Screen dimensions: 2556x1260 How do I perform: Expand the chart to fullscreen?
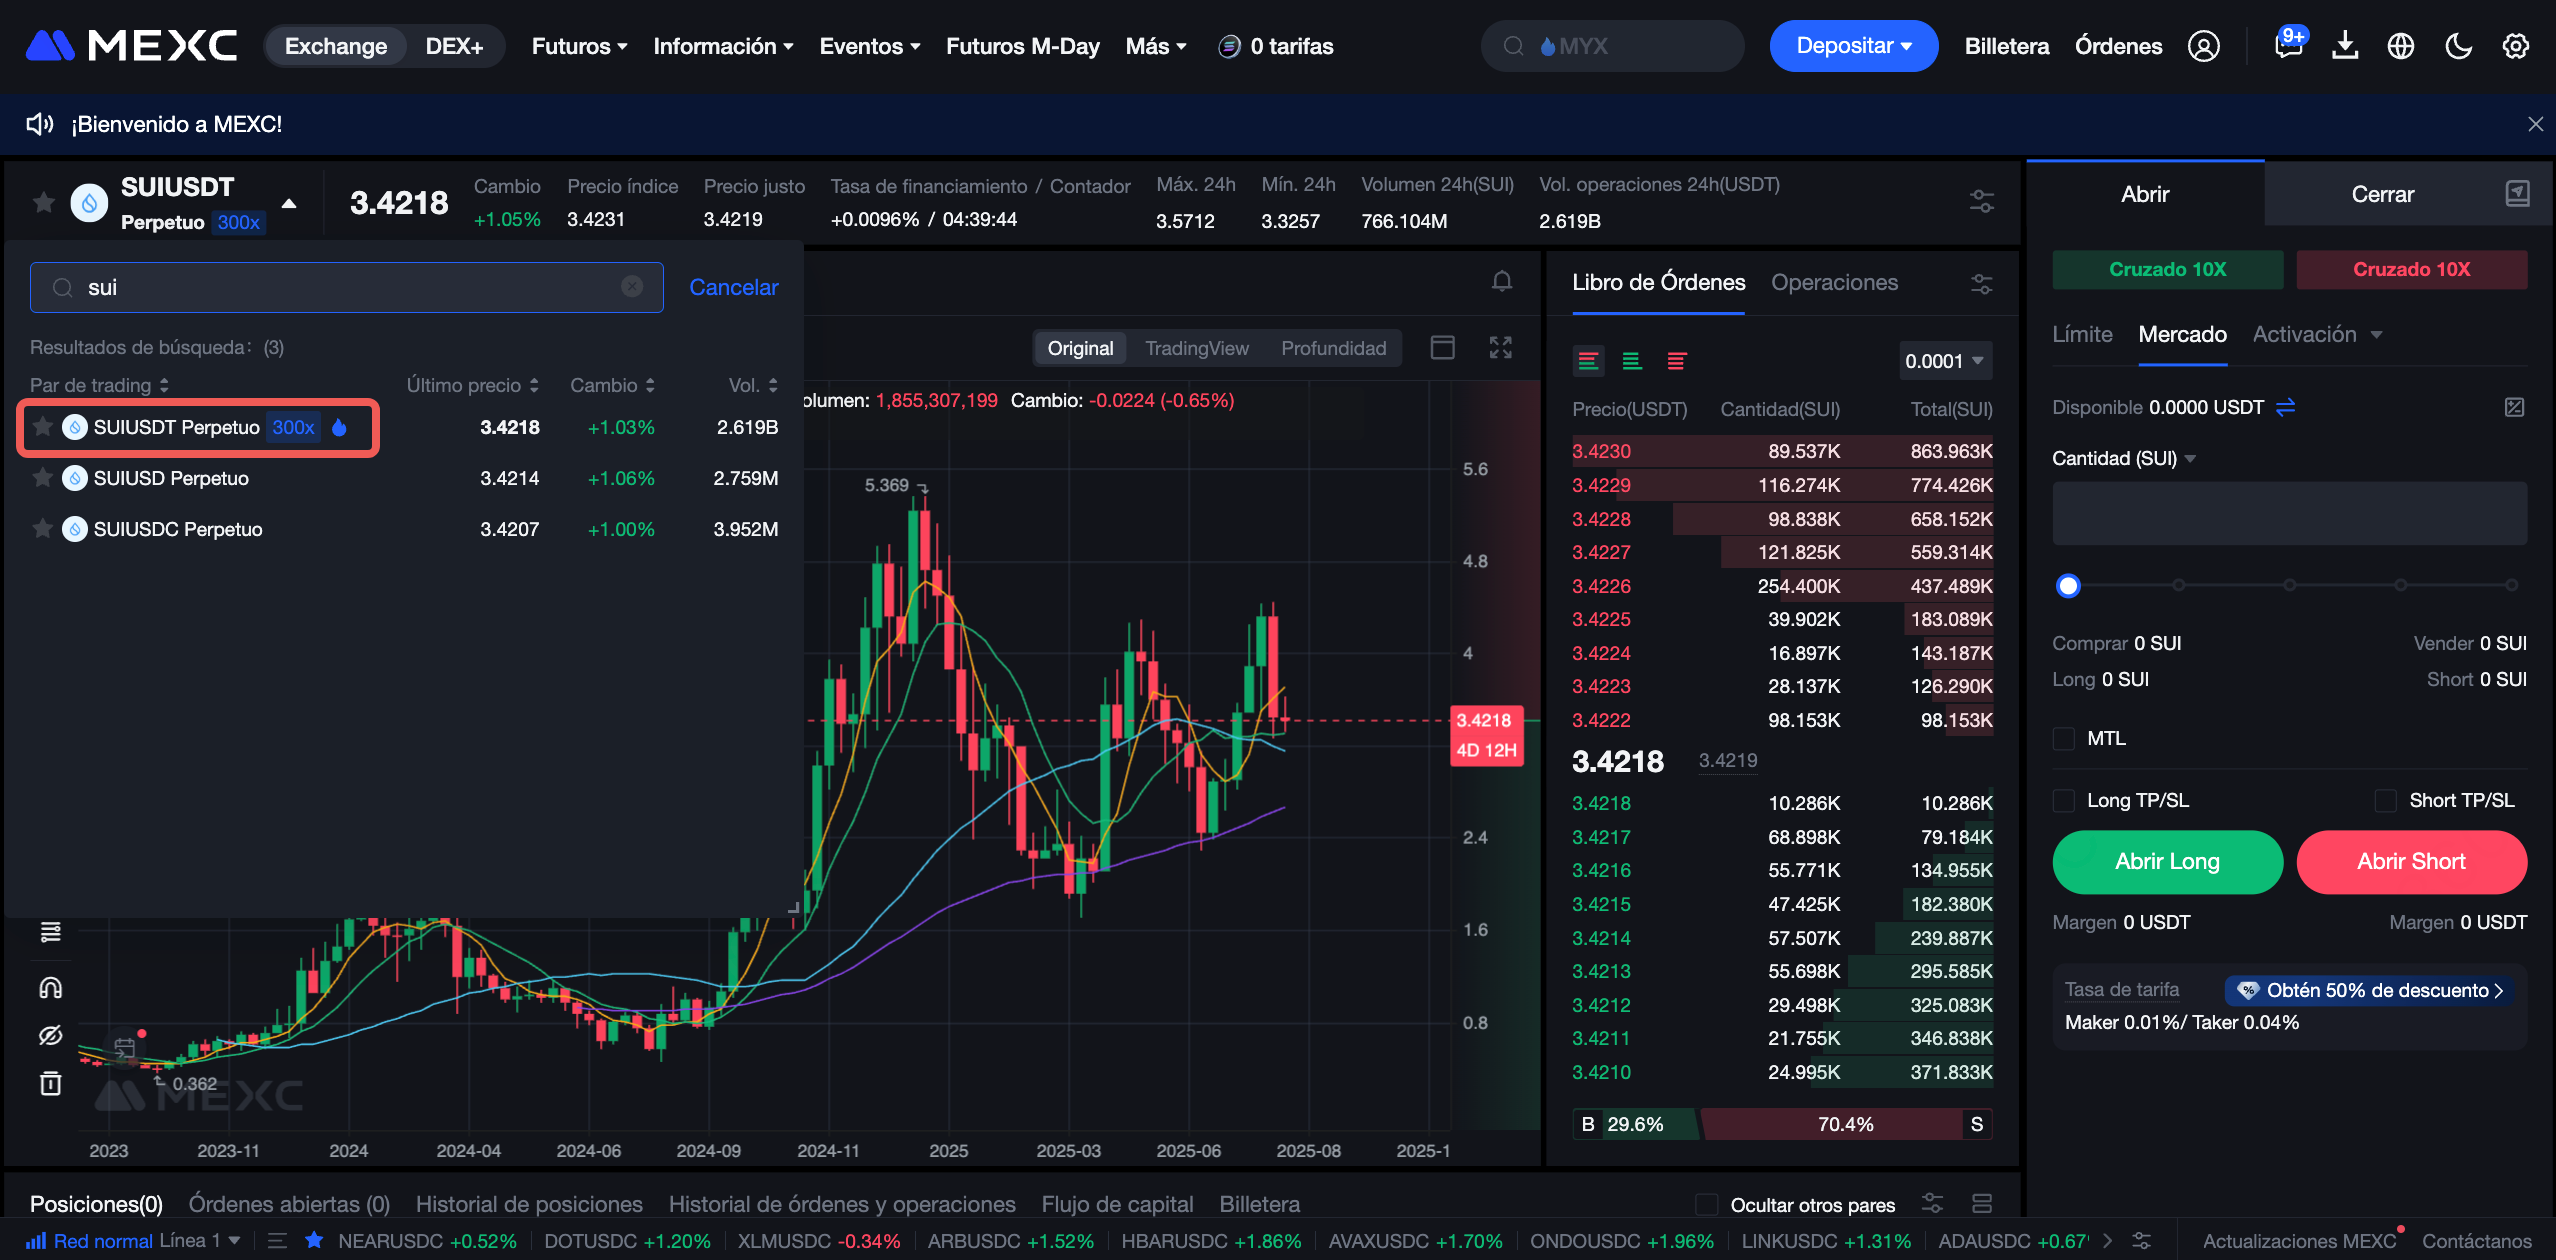[1500, 348]
